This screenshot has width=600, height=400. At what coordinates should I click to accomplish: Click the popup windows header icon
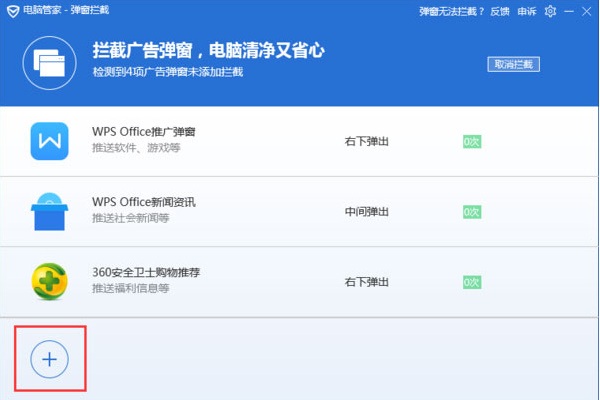pyautogui.click(x=49, y=63)
